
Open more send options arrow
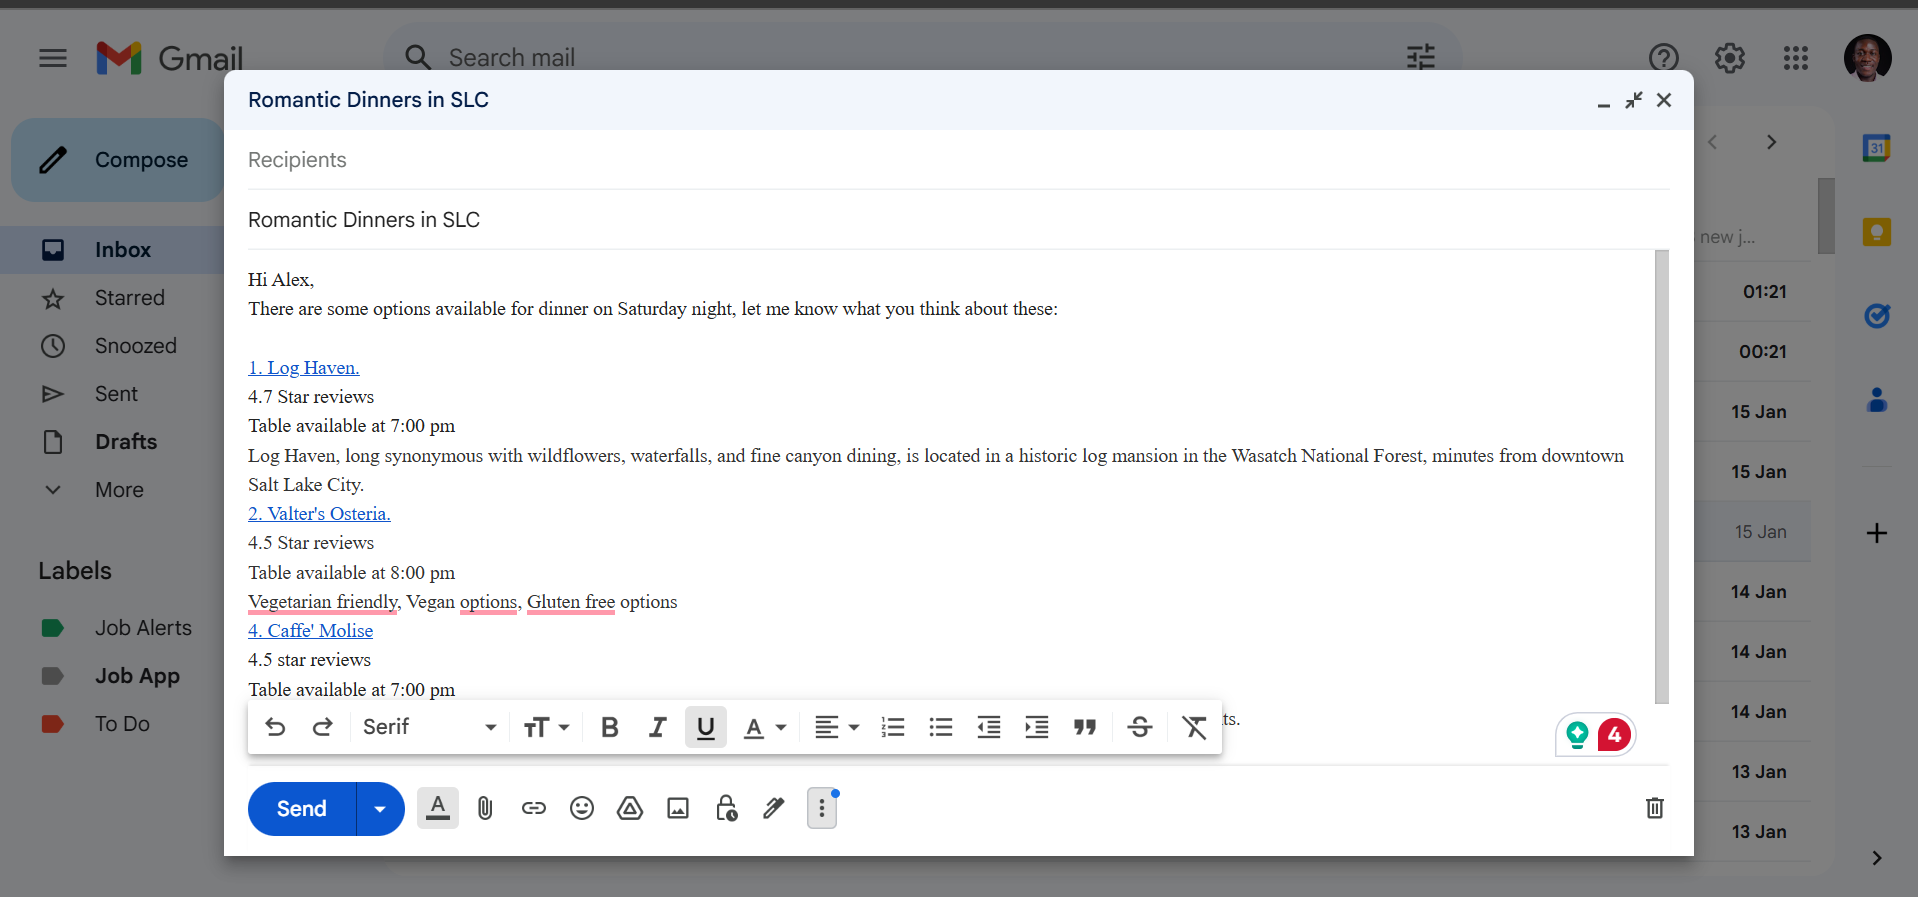pyautogui.click(x=380, y=809)
